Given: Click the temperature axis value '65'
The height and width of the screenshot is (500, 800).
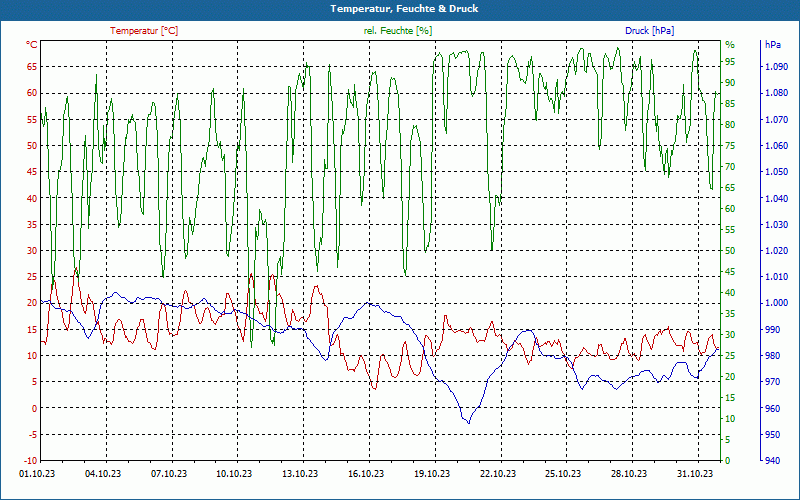Looking at the screenshot, I should (x=32, y=66).
